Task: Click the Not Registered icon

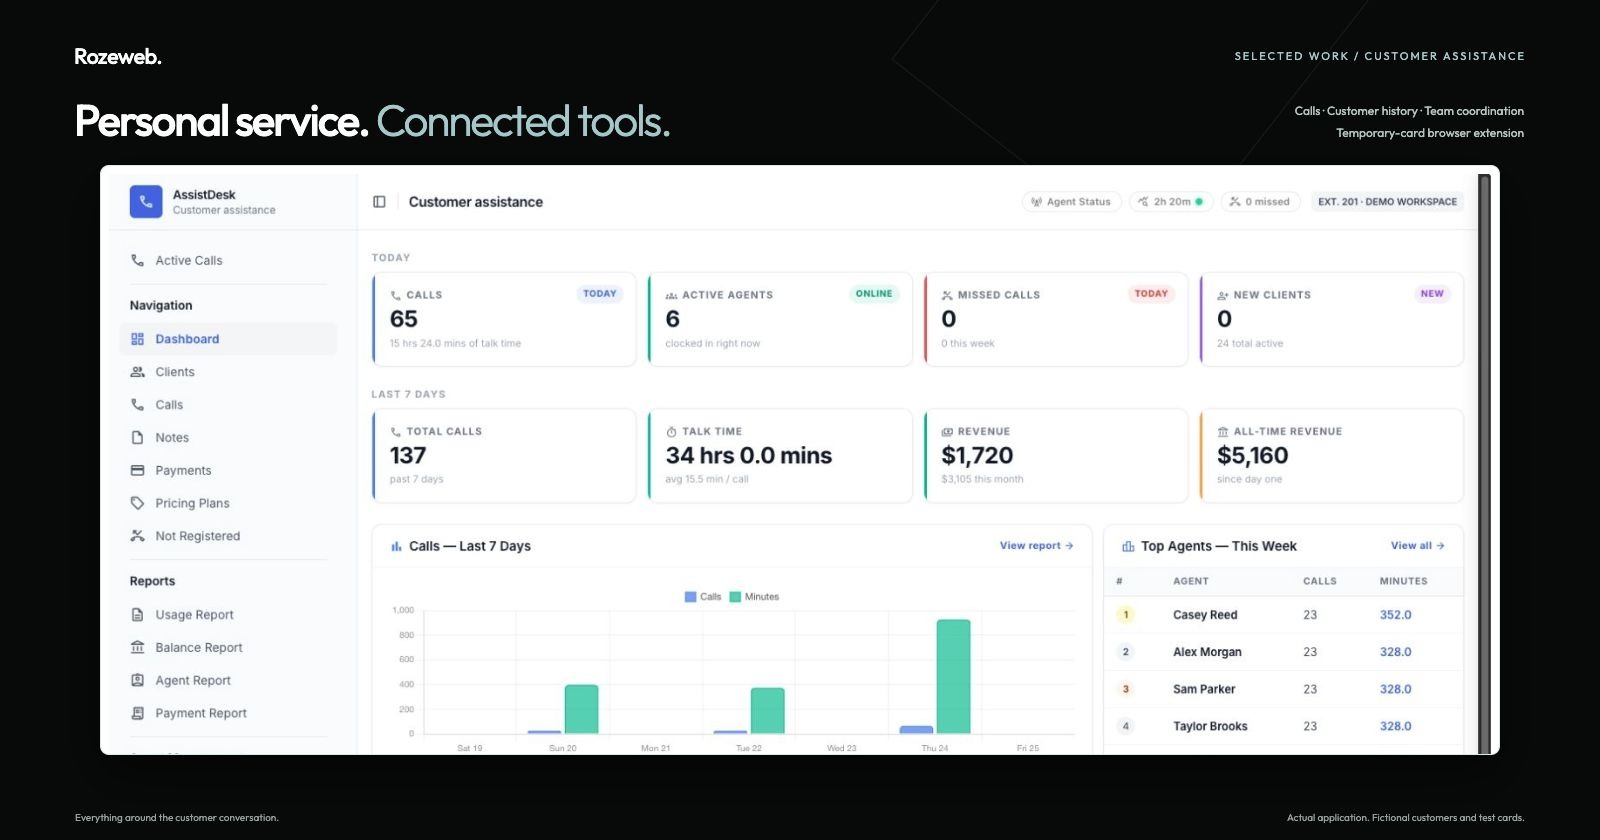Action: tap(138, 536)
